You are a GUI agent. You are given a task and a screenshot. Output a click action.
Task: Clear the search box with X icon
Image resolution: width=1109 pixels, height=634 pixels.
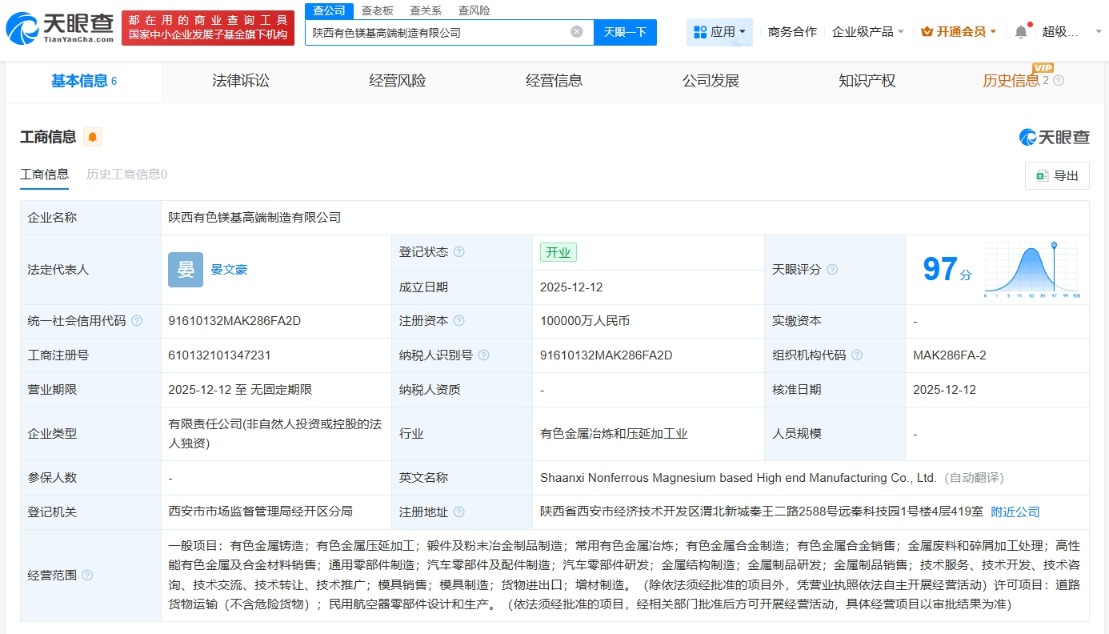577,32
